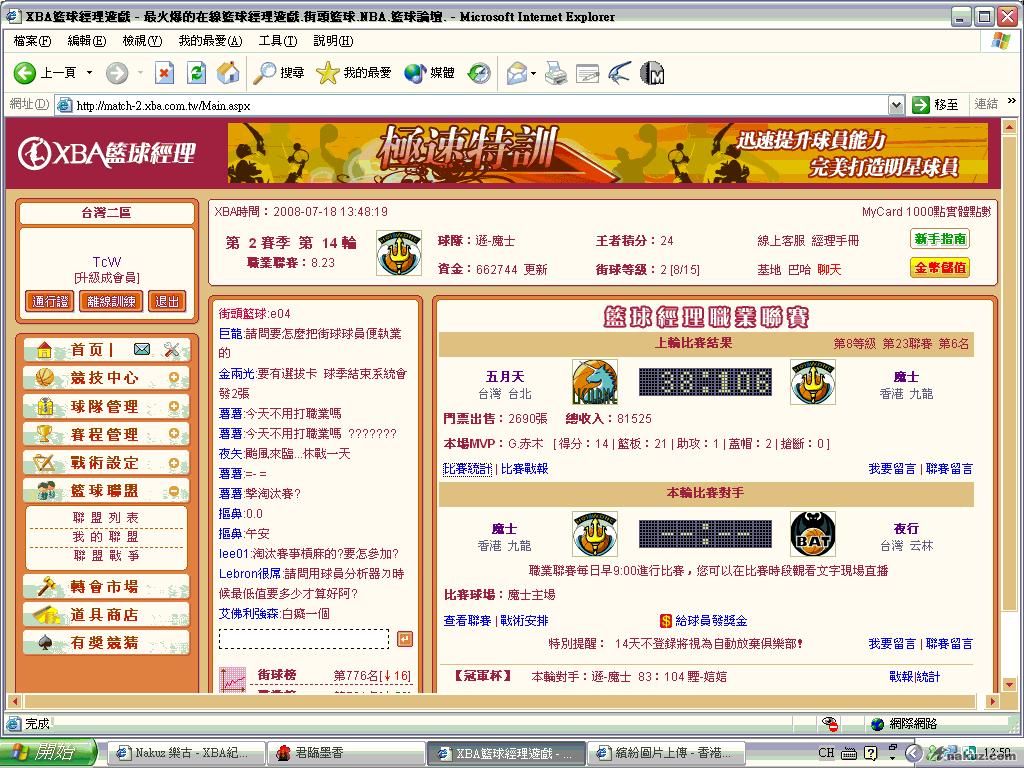Collapse the 籃球聯盟 menu minus icon
Image resolution: width=1024 pixels, height=768 pixels.
(174, 490)
